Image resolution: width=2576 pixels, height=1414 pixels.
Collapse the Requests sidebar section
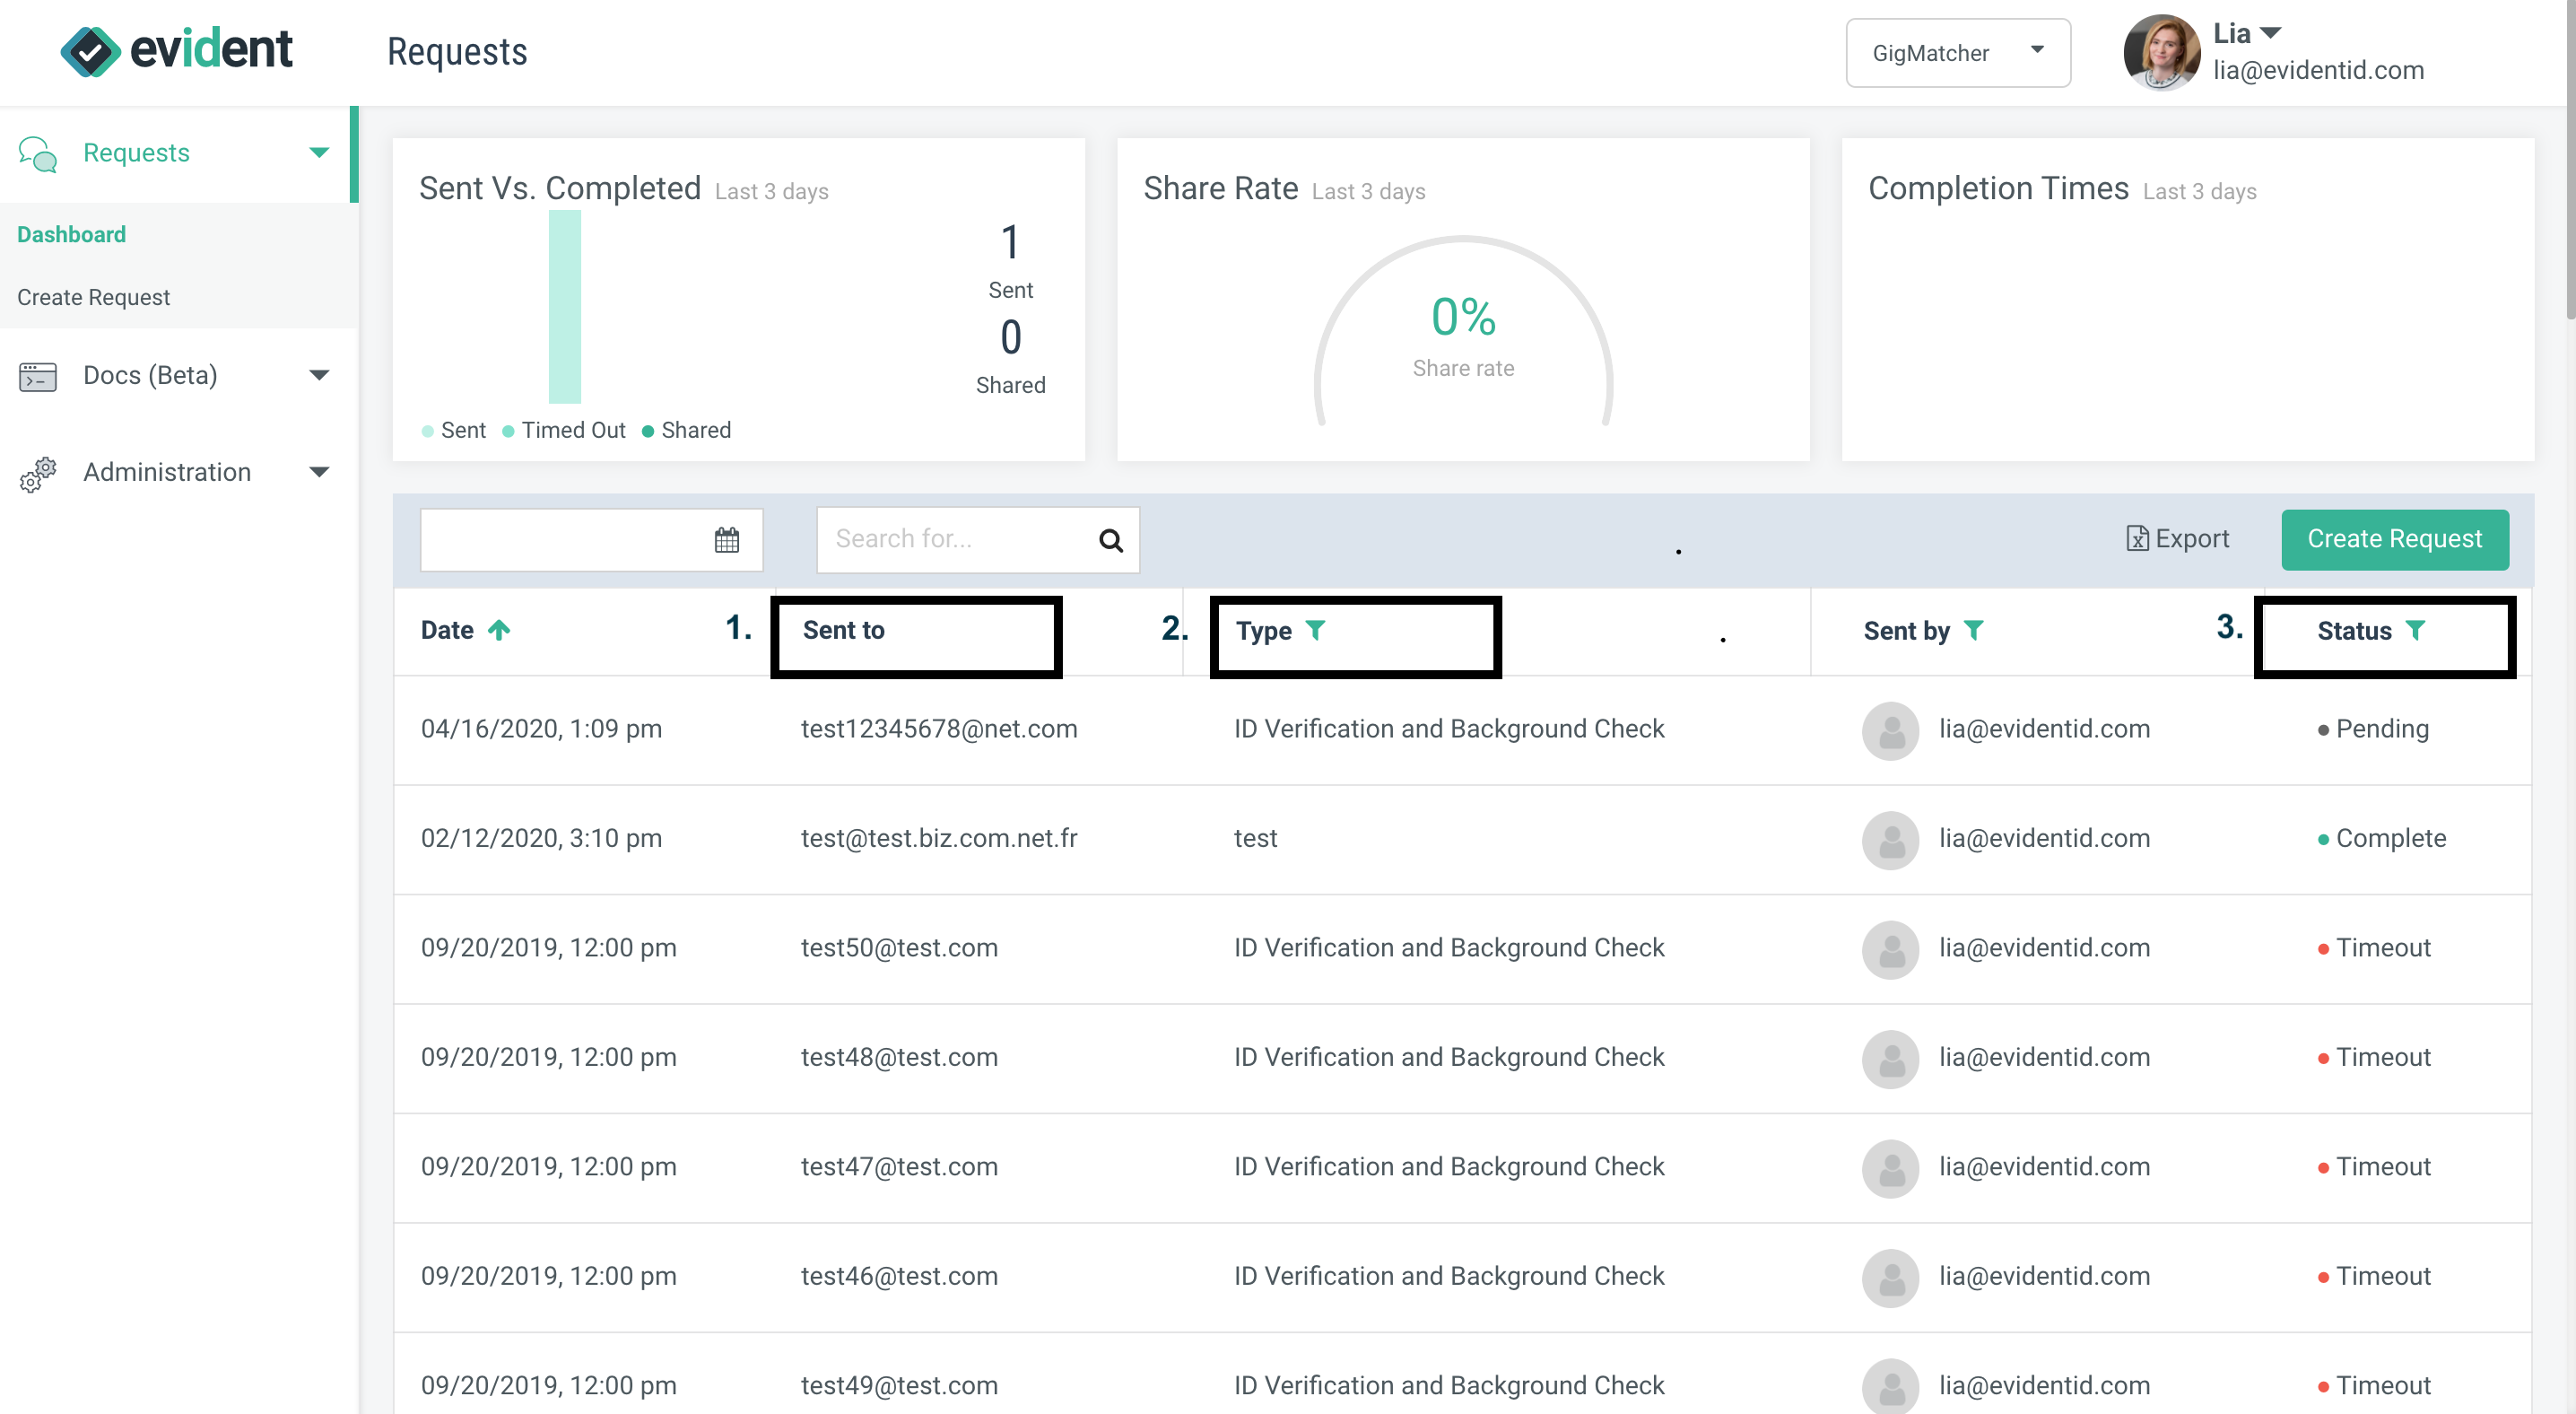click(318, 152)
